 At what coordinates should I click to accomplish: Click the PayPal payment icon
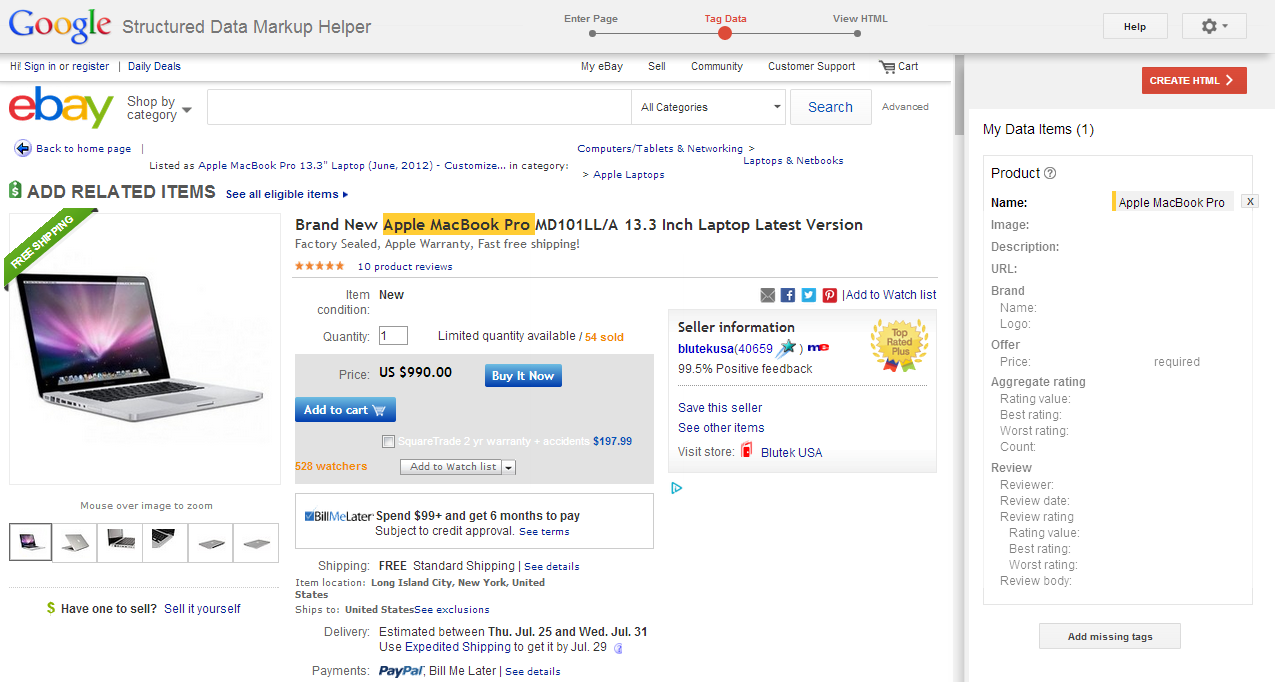tap(400, 671)
